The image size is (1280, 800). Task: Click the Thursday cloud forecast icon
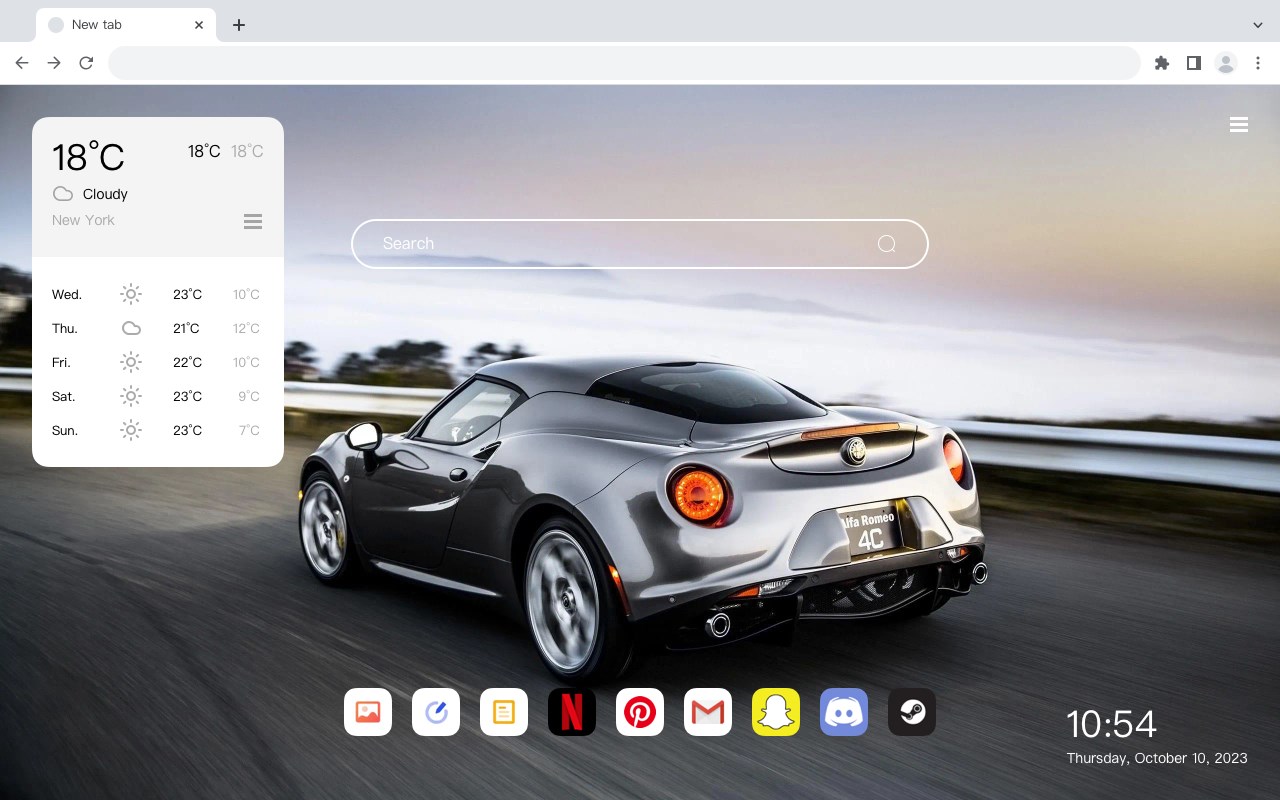click(131, 328)
